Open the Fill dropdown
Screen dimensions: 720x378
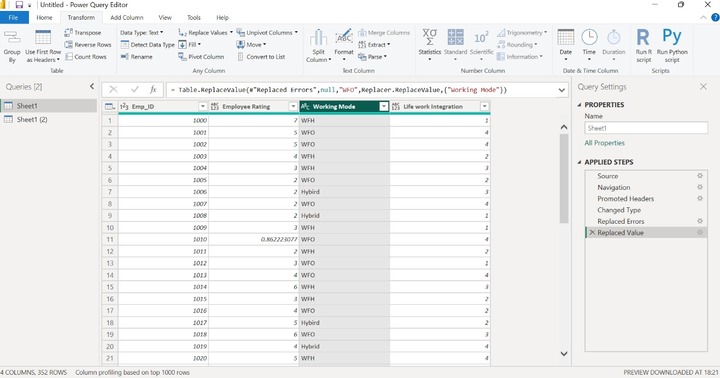[189, 45]
